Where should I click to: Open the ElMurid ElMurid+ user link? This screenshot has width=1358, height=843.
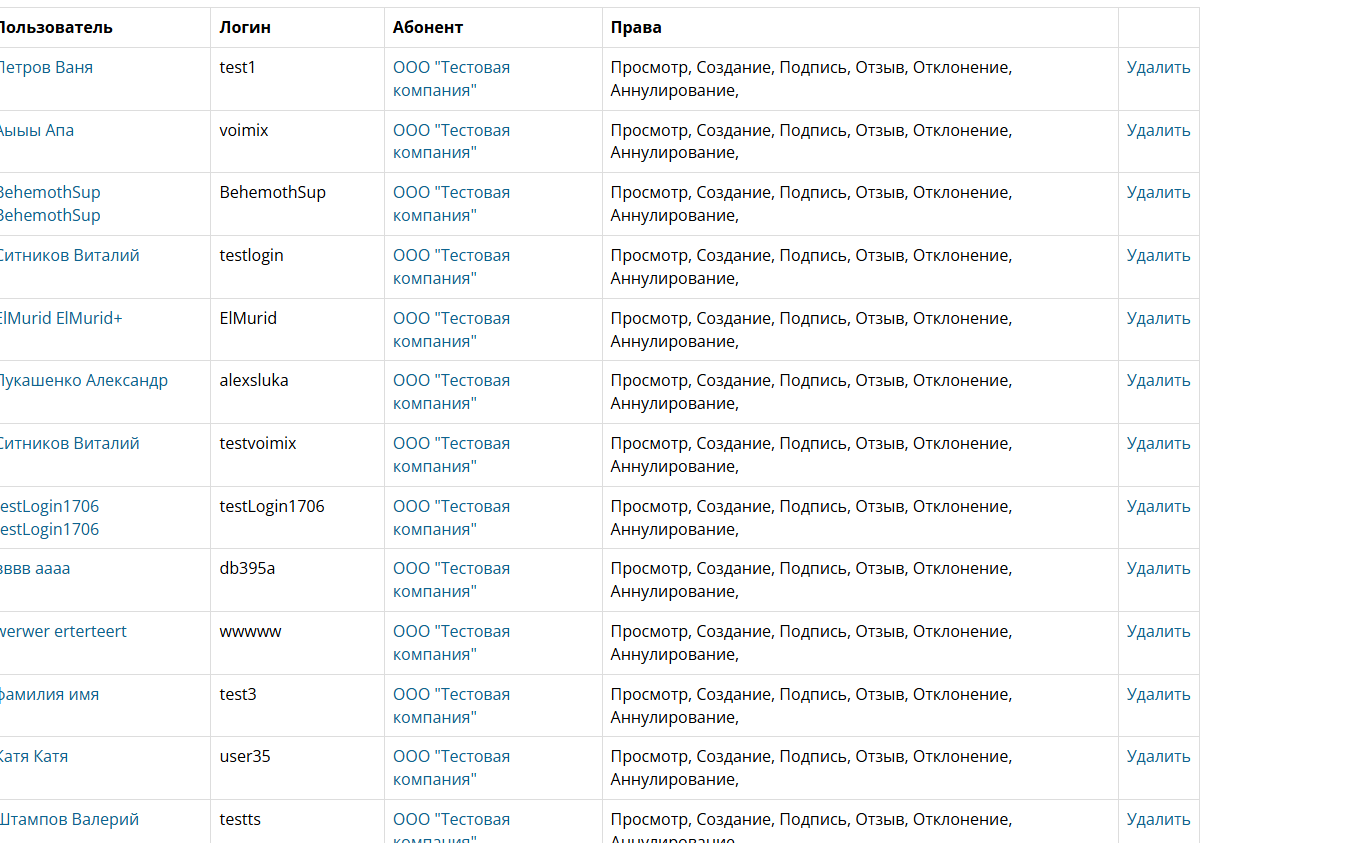61,318
